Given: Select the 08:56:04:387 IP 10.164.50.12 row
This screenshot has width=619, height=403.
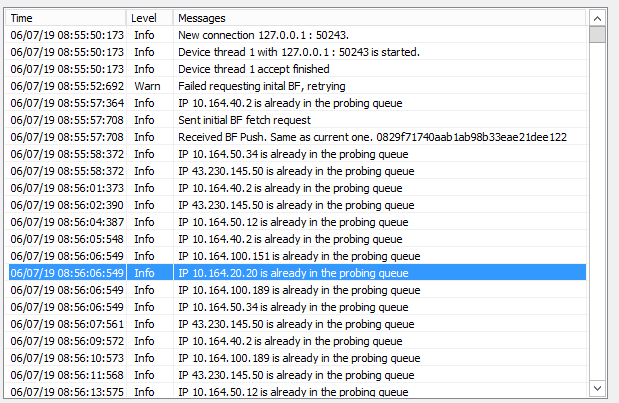Looking at the screenshot, I should pos(298,222).
